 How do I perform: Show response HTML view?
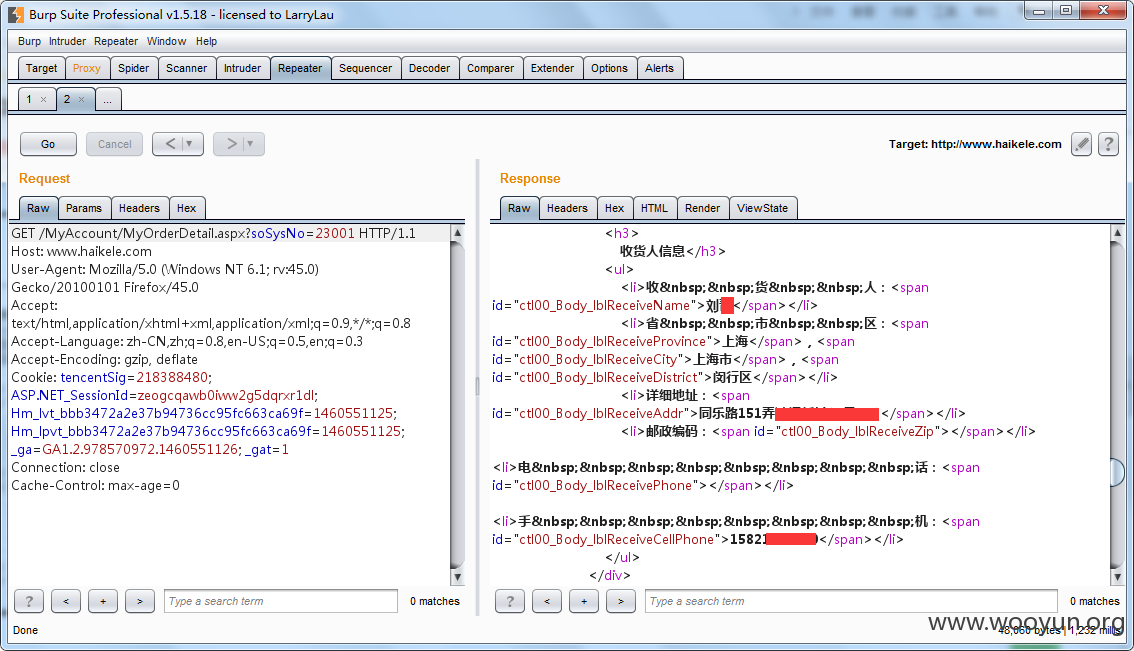(x=655, y=208)
